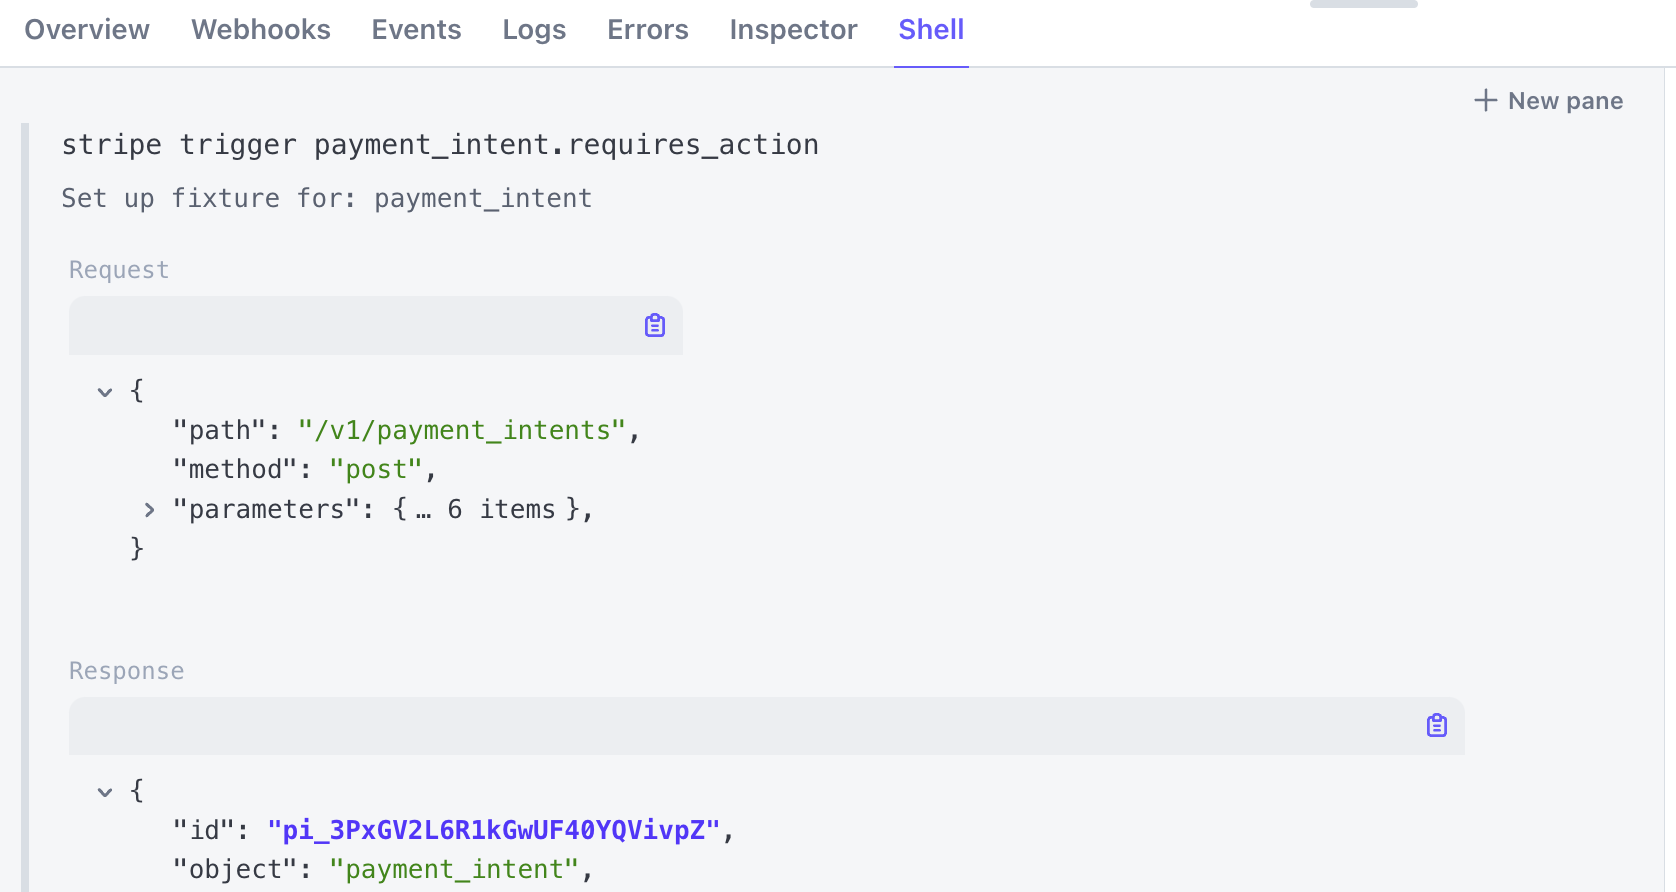Screen dimensions: 1676x892
Task: Click the payment intent ID pi_3PxGV2L6R1kGwUF40YQVivpZ
Action: tap(493, 830)
